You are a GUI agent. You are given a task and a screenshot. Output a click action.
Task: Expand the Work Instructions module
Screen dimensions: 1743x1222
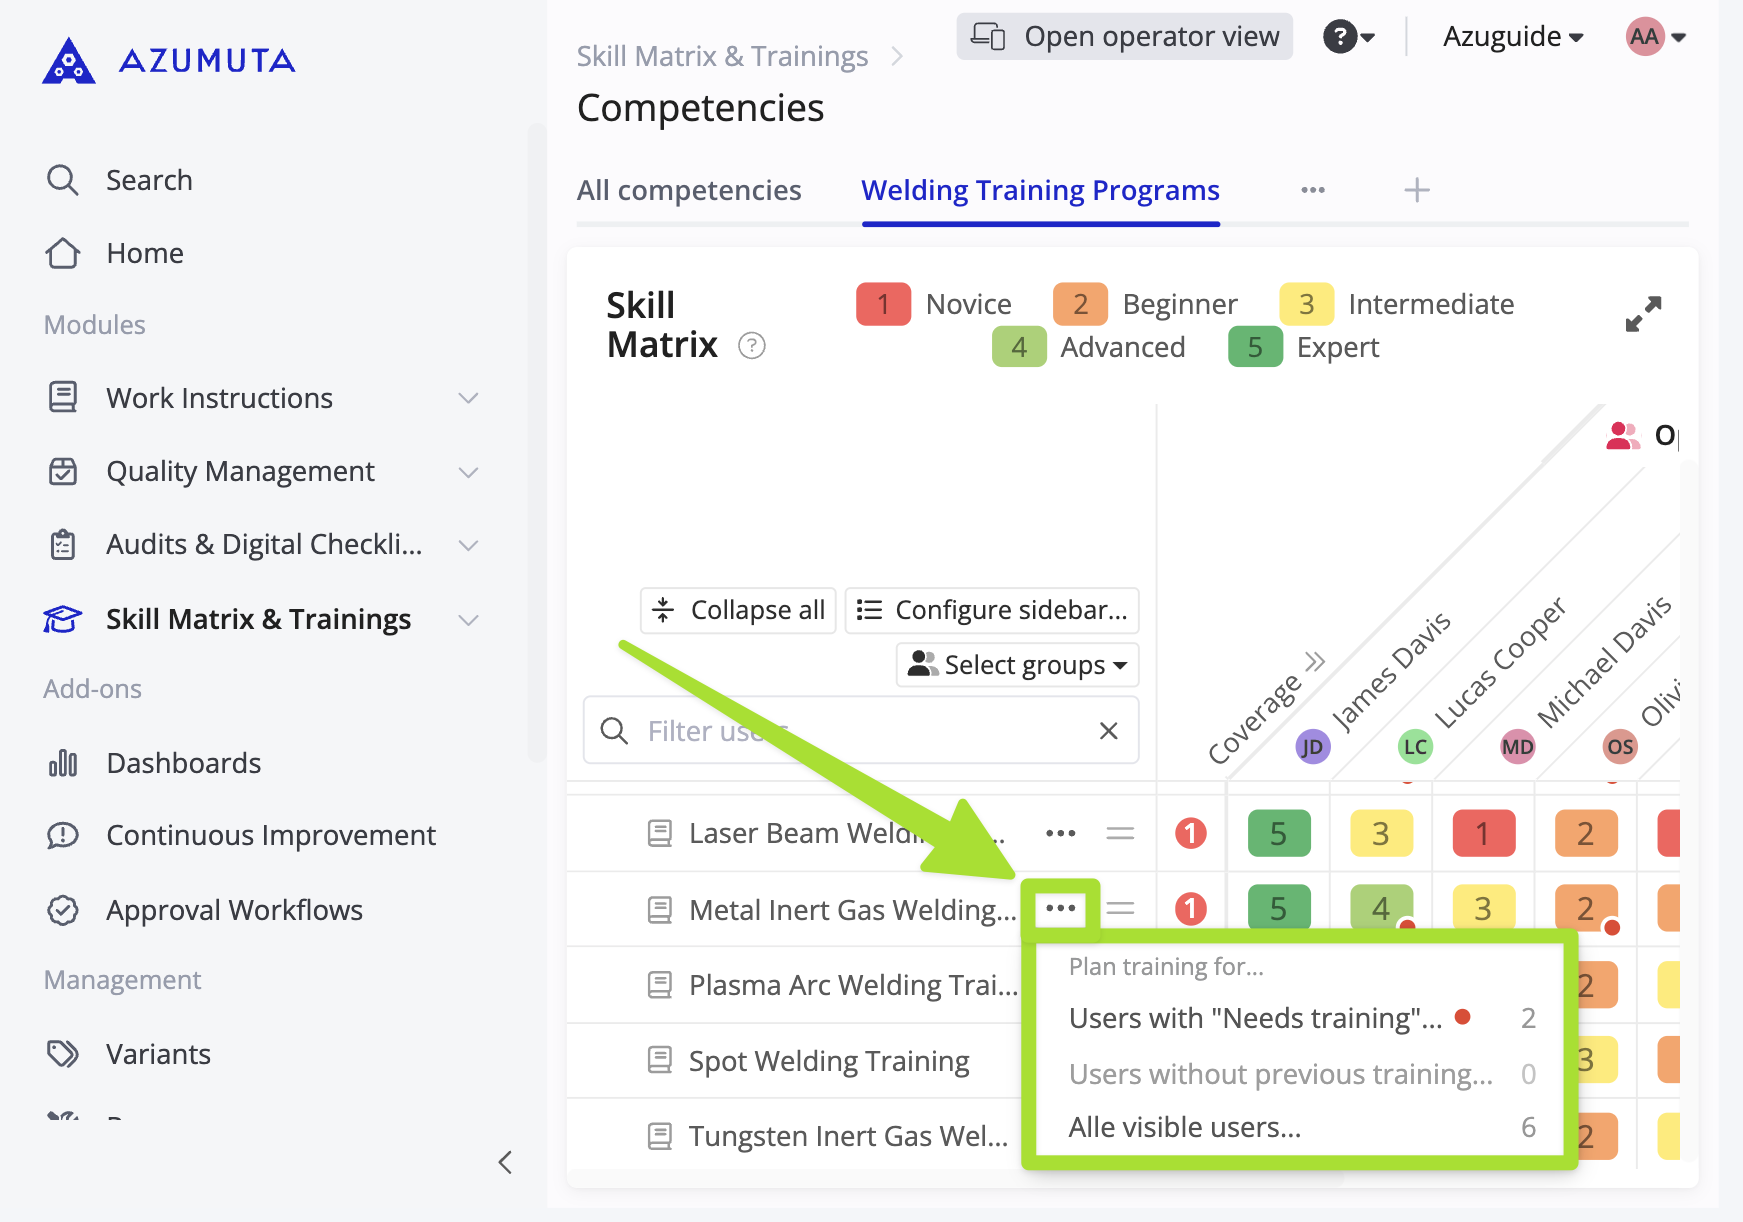pos(468,398)
